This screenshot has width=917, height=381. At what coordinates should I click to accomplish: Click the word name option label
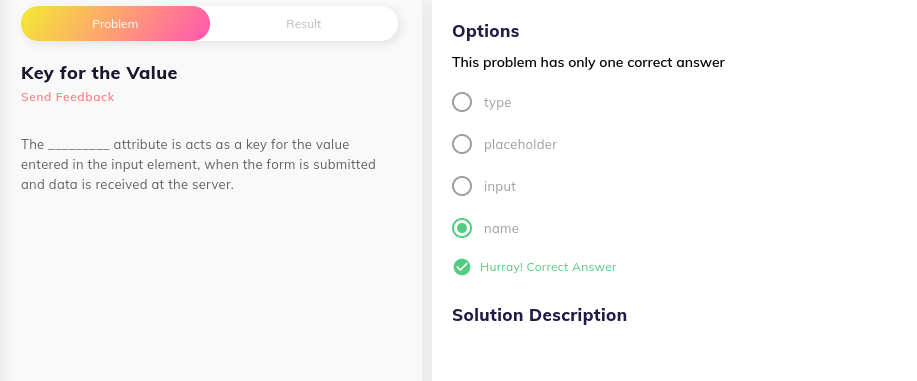pos(501,229)
